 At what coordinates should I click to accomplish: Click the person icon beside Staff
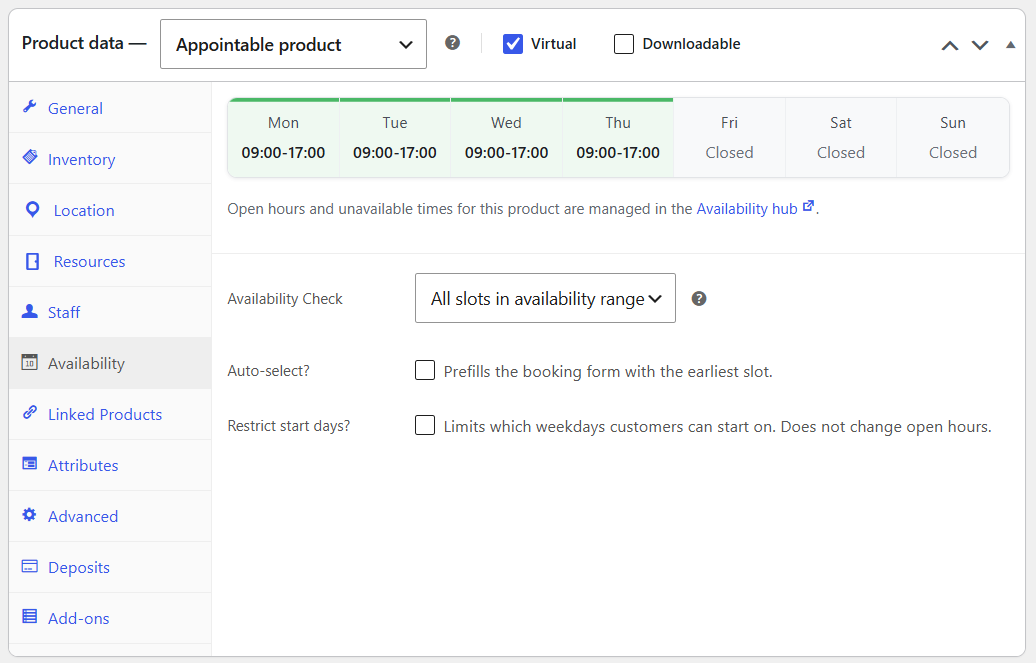click(29, 311)
